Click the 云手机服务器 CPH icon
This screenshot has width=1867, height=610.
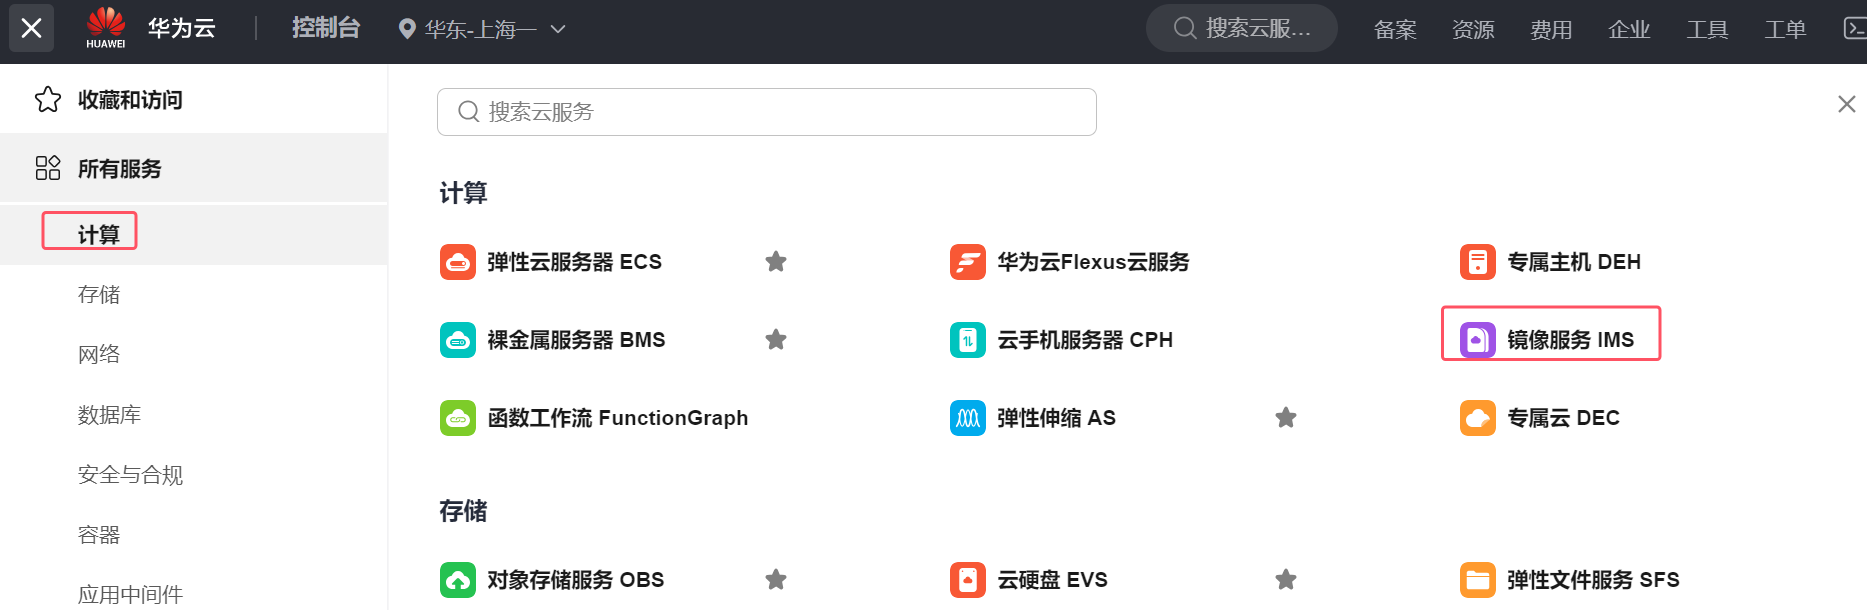(968, 340)
